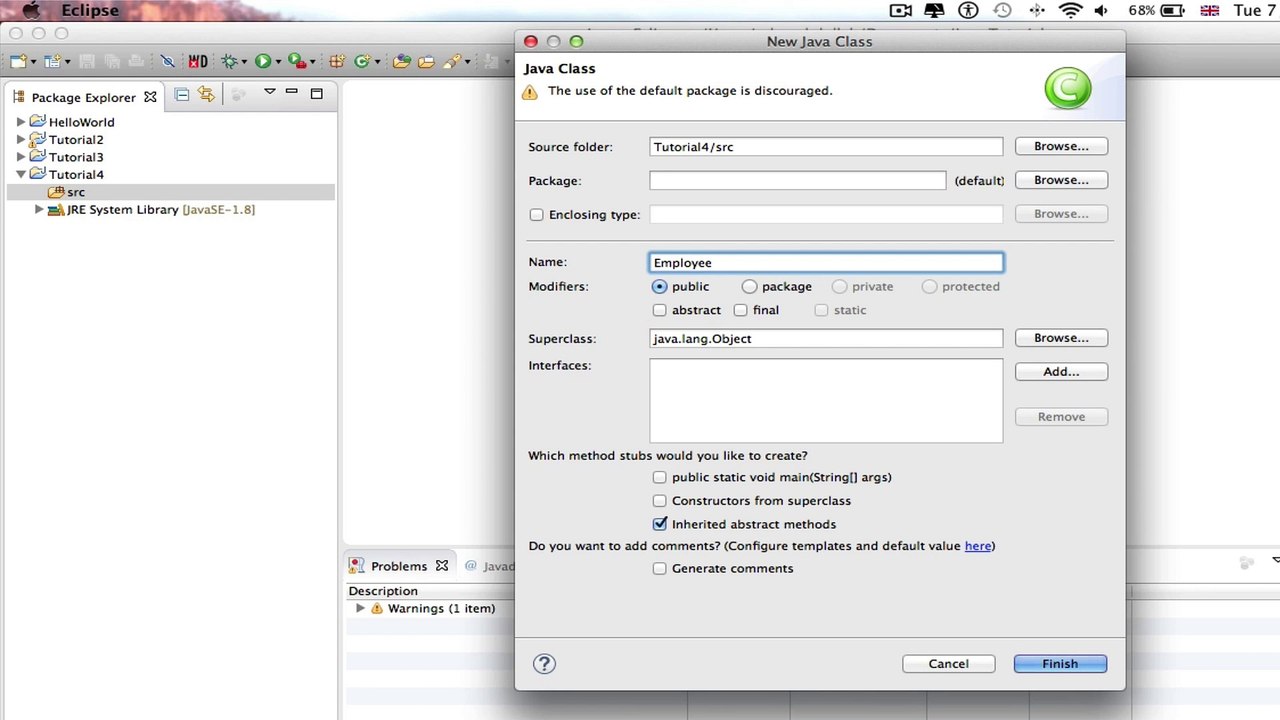Screen dimensions: 1280x720
Task: Browse for the Package
Action: coord(1061,180)
